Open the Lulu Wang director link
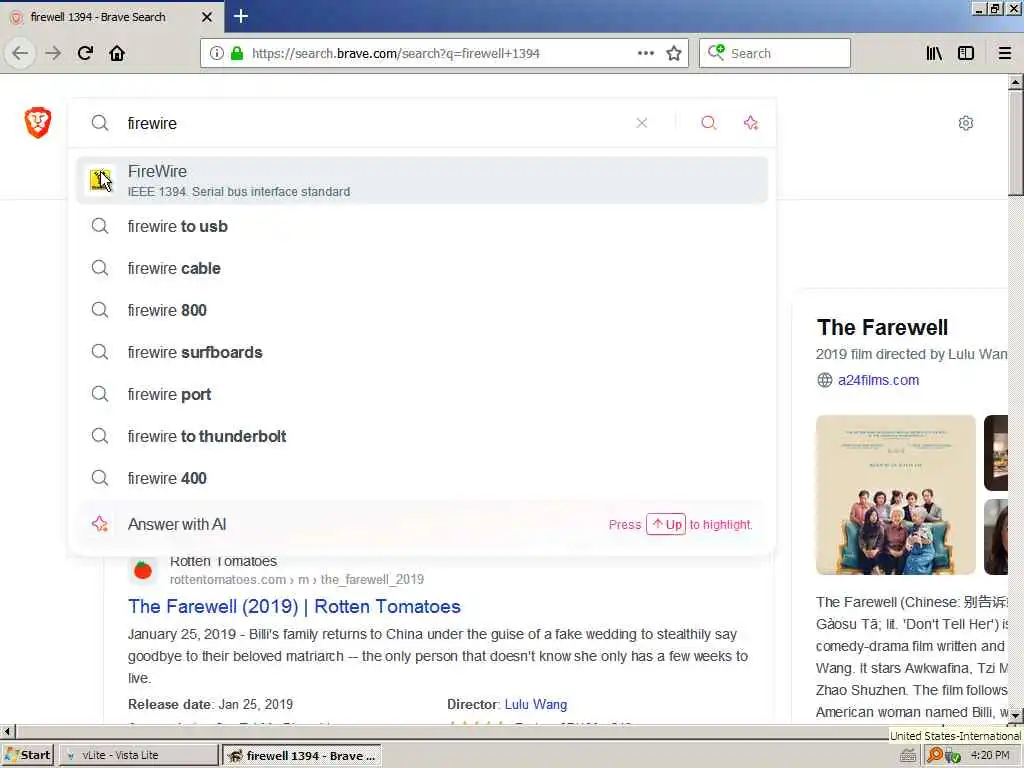The width and height of the screenshot is (1024, 768). point(536,705)
